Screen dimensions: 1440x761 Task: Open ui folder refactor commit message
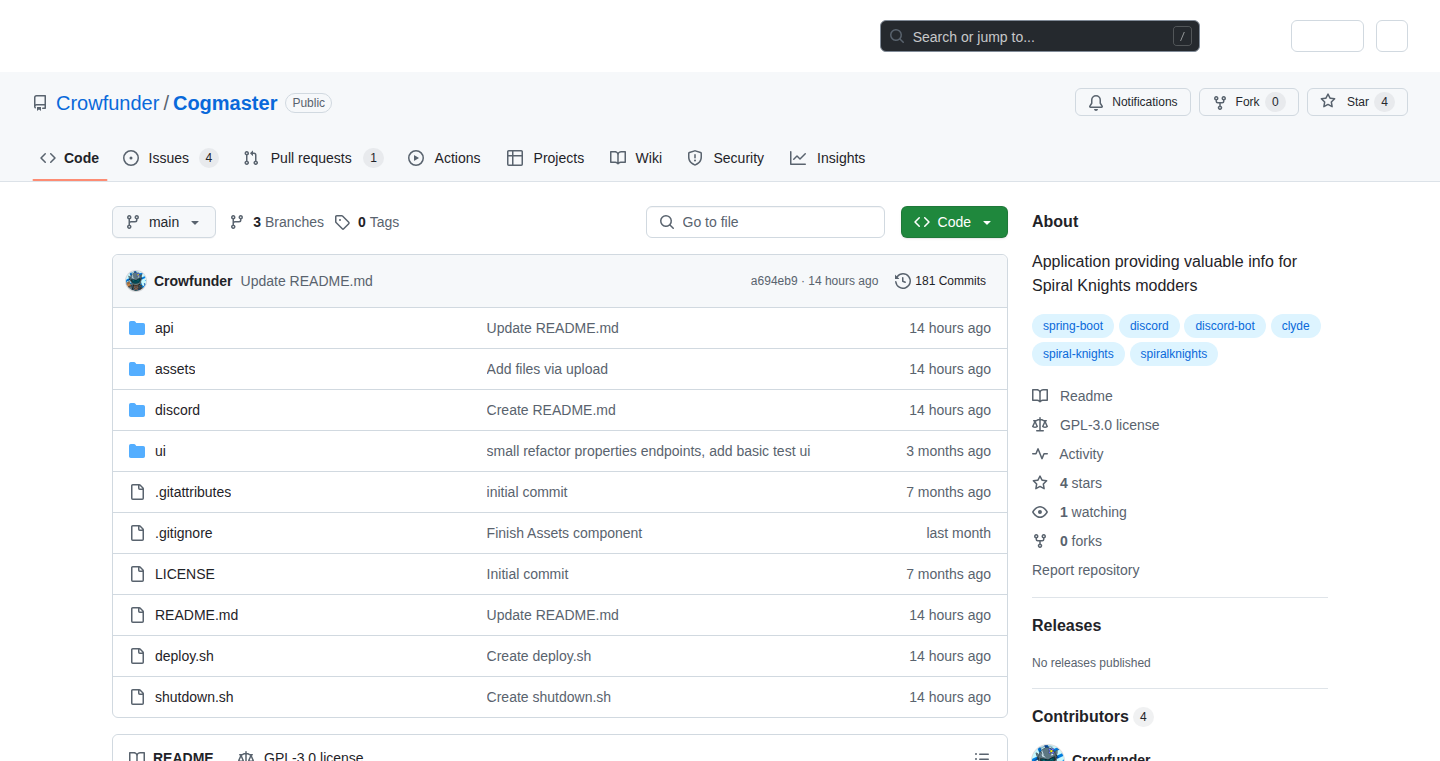(648, 451)
